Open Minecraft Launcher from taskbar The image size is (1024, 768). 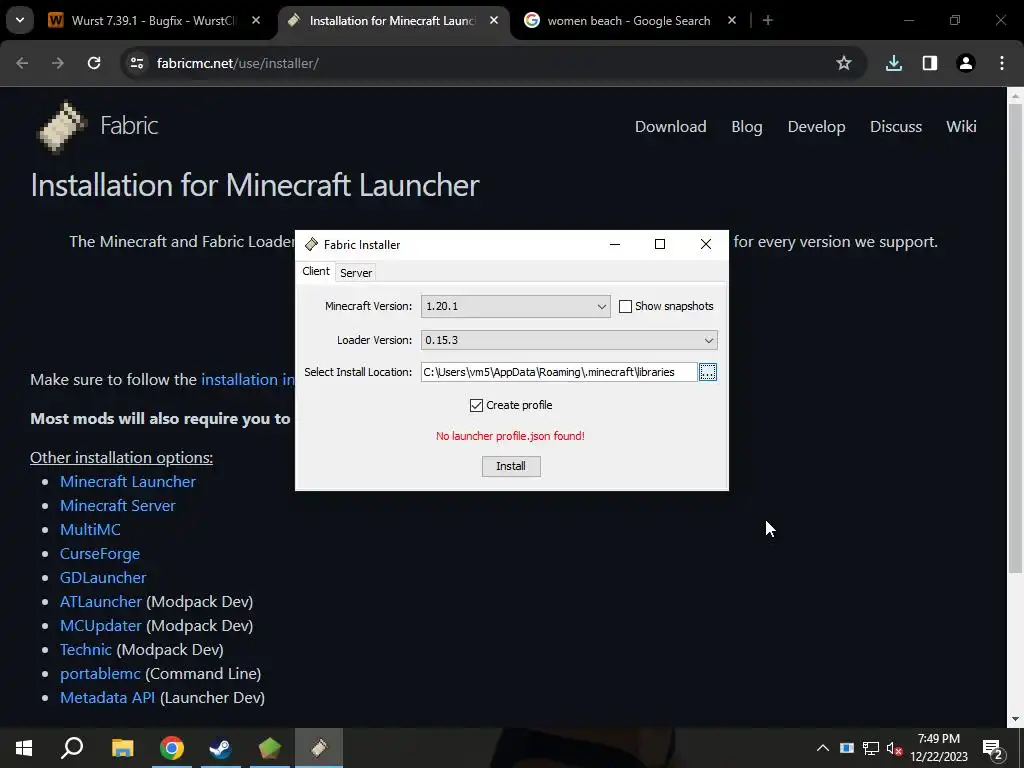[270, 748]
